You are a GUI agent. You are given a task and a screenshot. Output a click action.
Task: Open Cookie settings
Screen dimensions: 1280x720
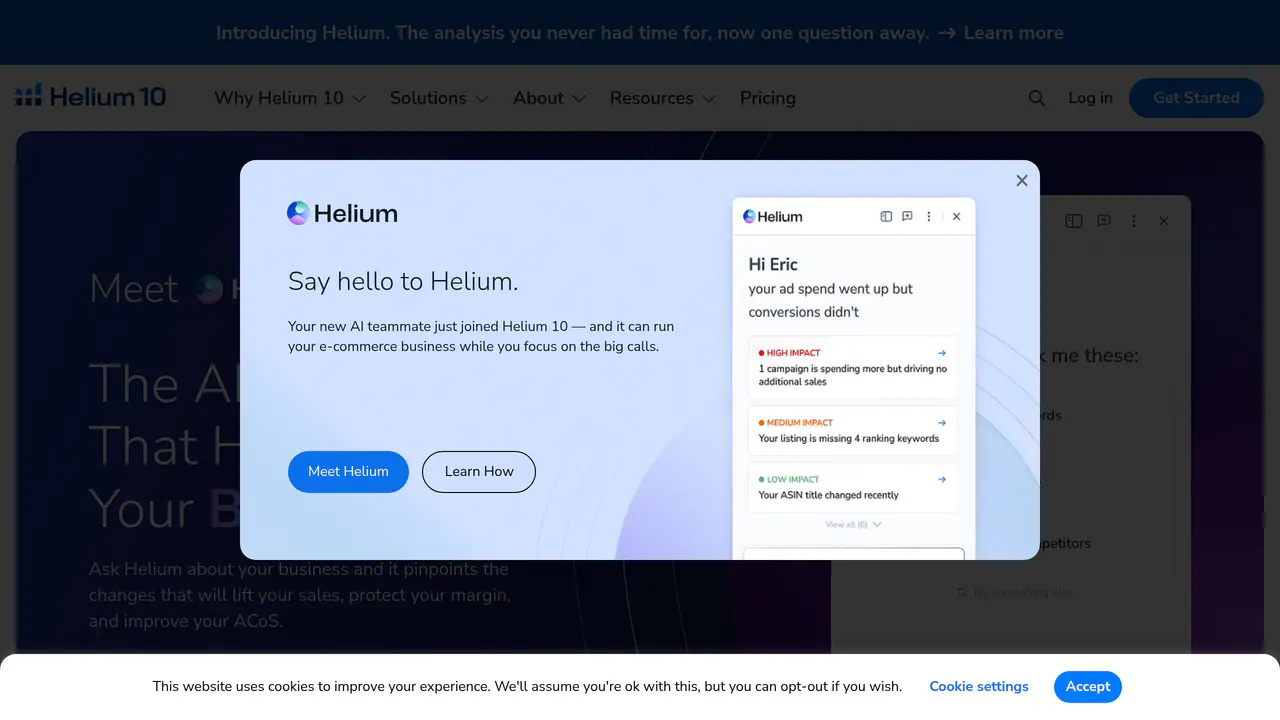(979, 687)
